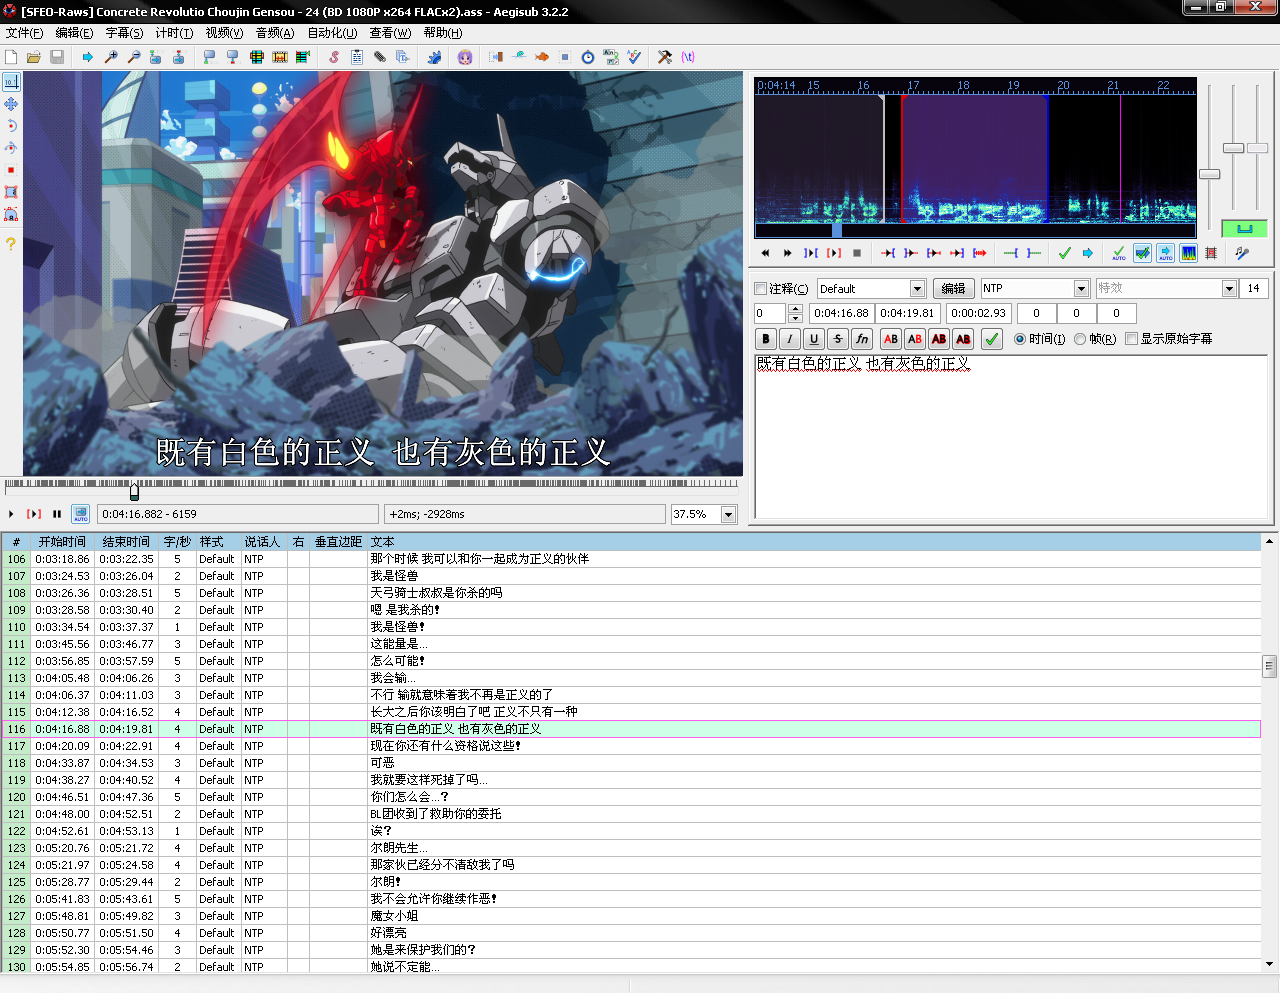
Task: Launch the ASSDraw girl face icon
Action: [x=465, y=57]
